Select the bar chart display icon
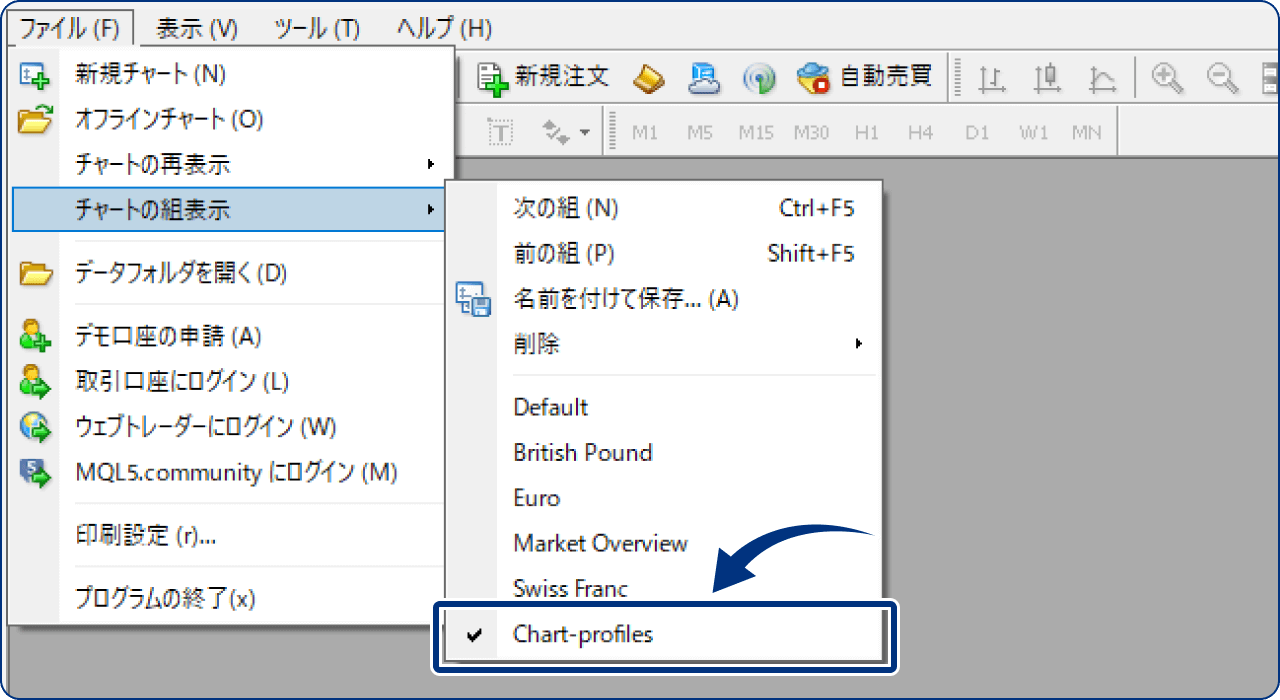 coord(992,78)
